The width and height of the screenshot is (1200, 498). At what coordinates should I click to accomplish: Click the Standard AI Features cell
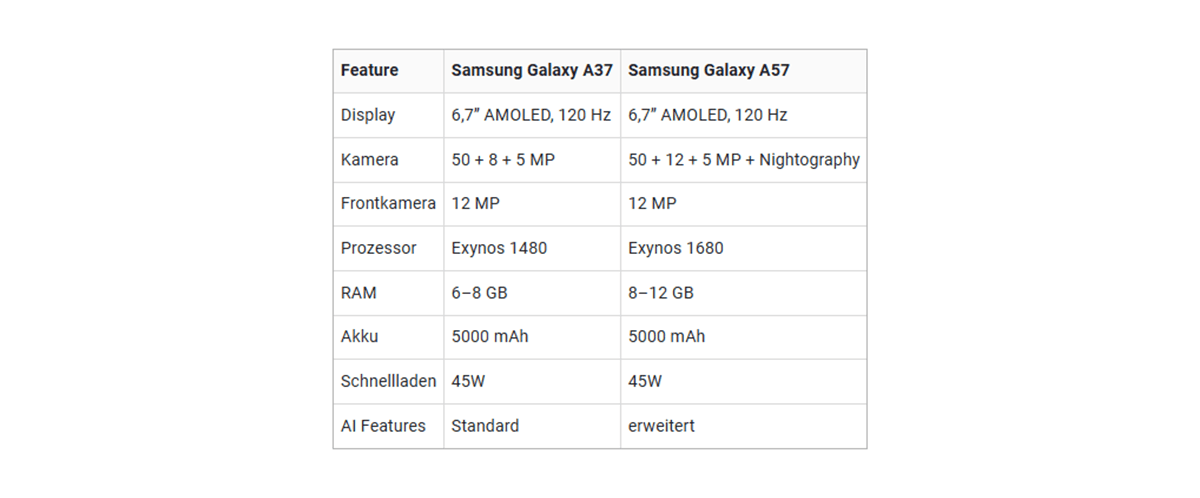coord(485,426)
